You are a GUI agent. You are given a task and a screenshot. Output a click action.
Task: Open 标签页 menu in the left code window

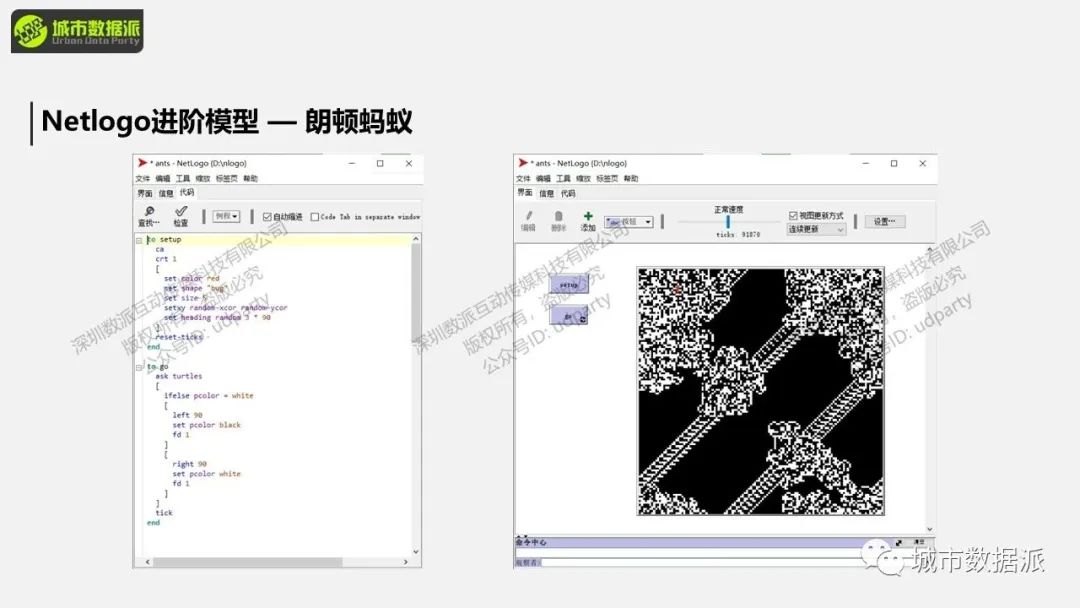(227, 178)
